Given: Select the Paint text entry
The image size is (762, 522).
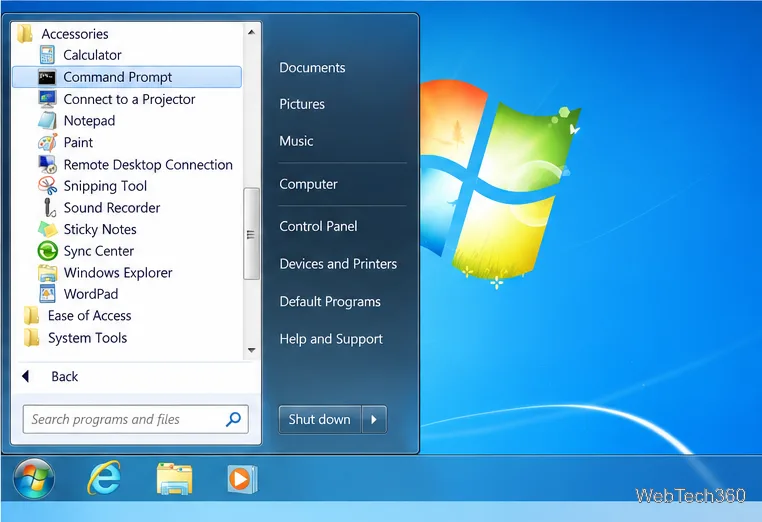Looking at the screenshot, I should [78, 142].
